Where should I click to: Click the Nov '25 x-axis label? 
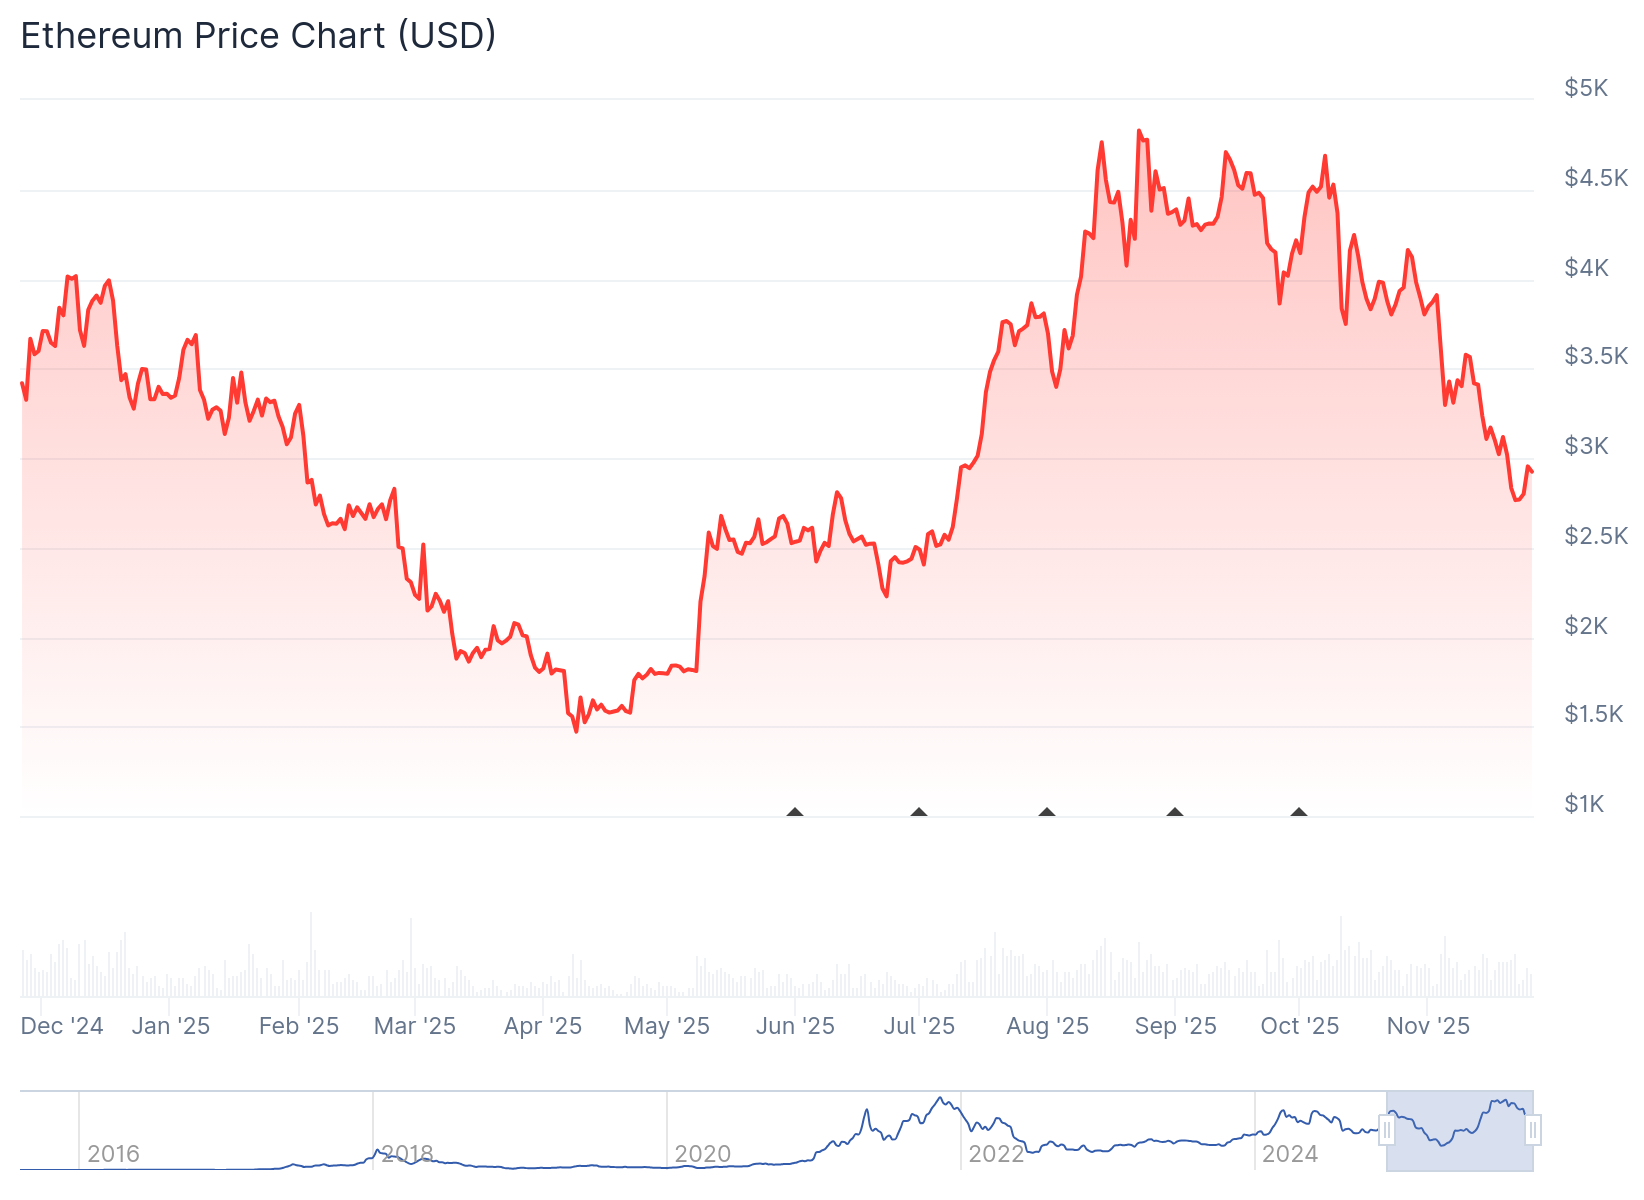(x=1428, y=1026)
